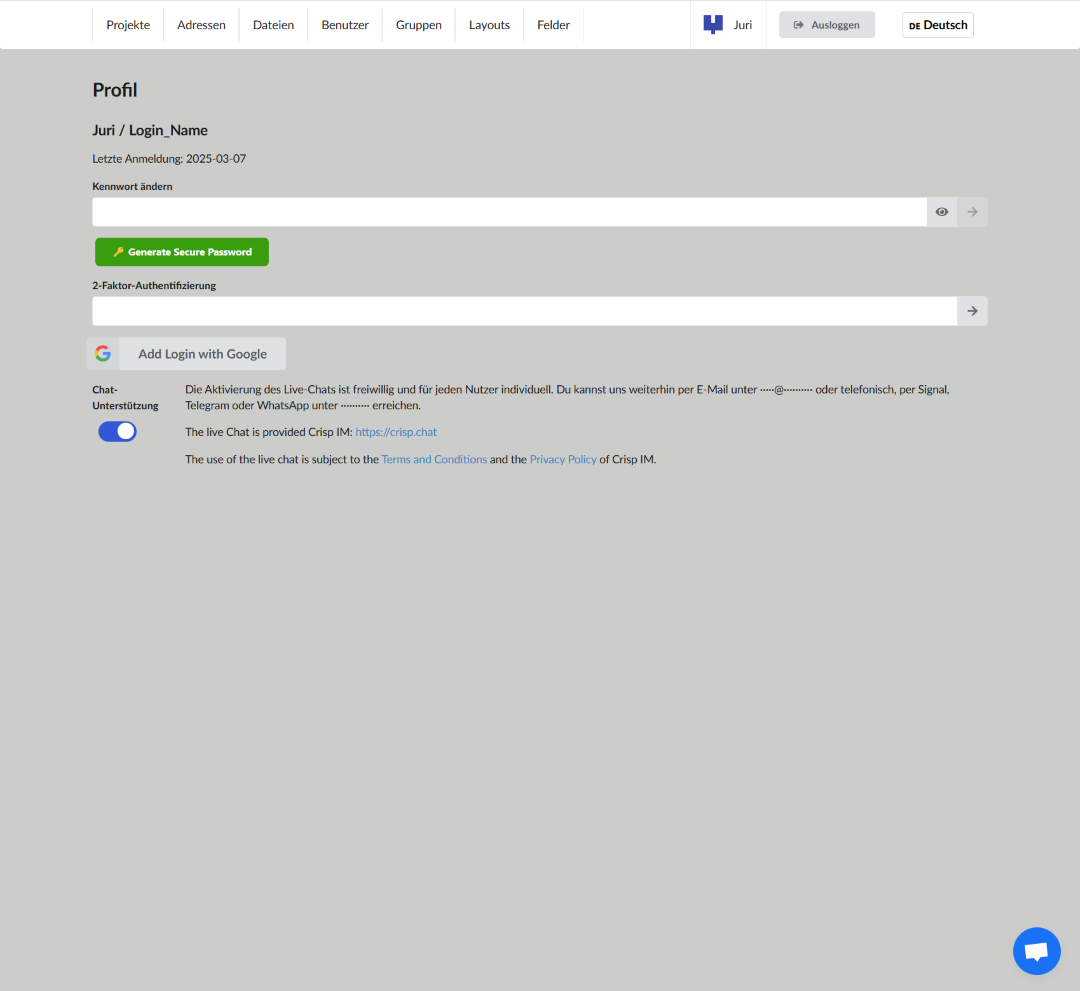Click the blue Juri app logo
The height and width of the screenshot is (991, 1080).
tap(712, 24)
